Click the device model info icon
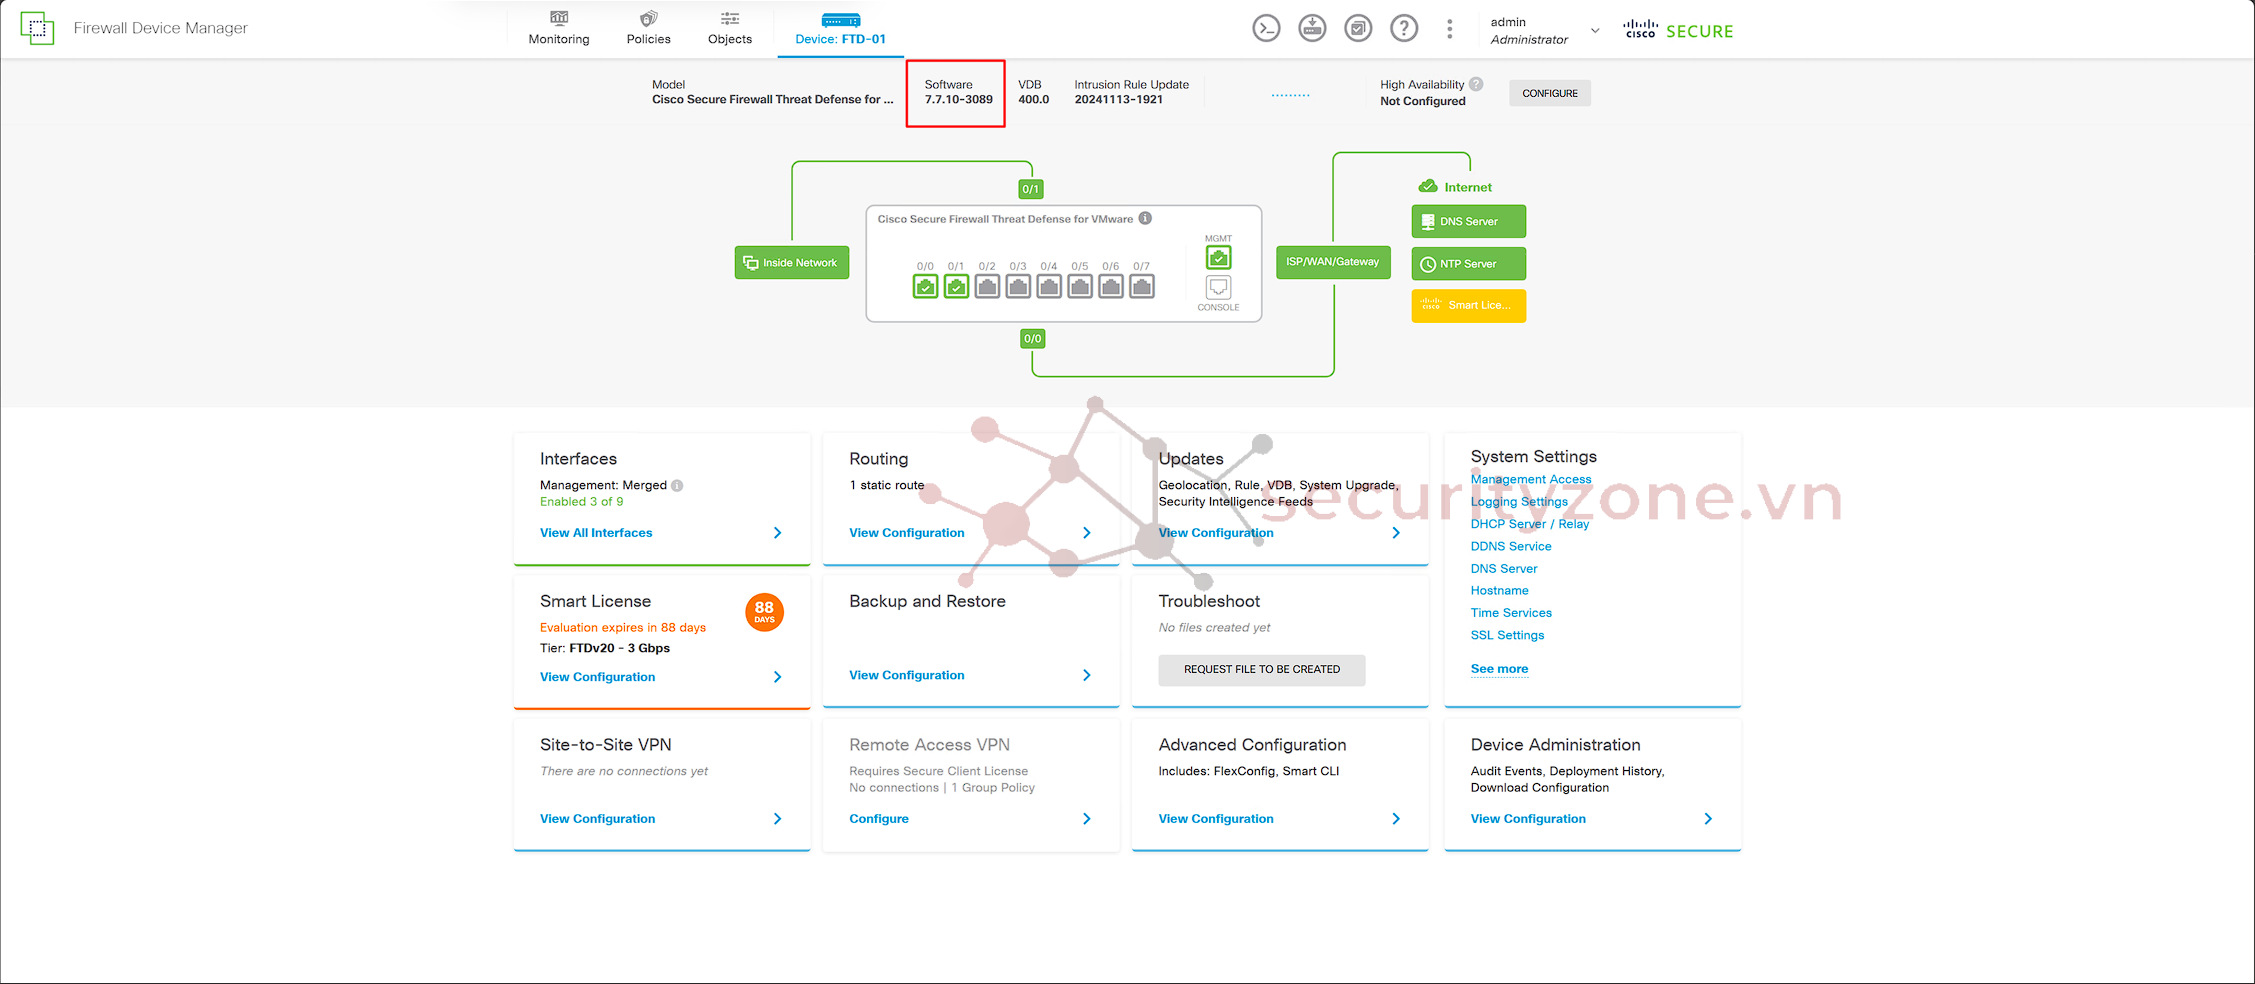Image resolution: width=2255 pixels, height=984 pixels. tap(1146, 219)
